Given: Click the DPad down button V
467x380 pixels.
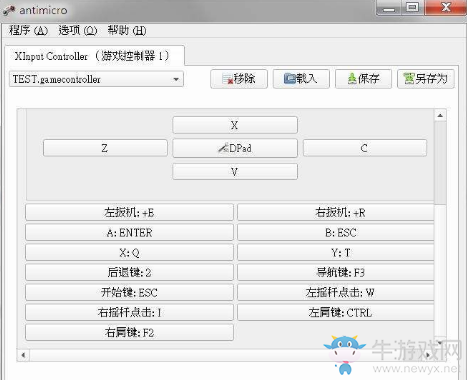Looking at the screenshot, I should [235, 172].
